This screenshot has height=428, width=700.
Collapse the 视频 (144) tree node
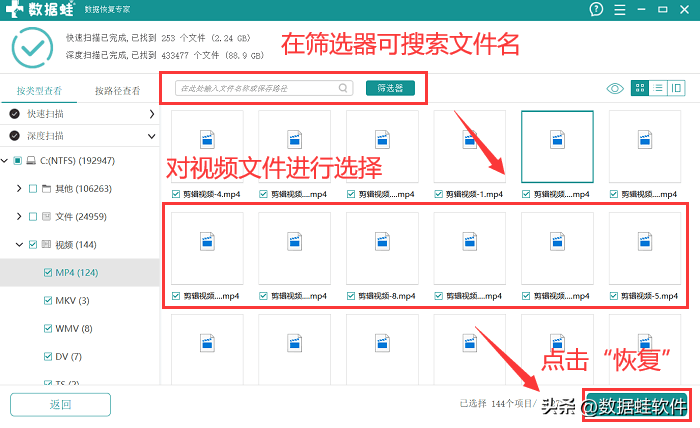tap(19, 245)
